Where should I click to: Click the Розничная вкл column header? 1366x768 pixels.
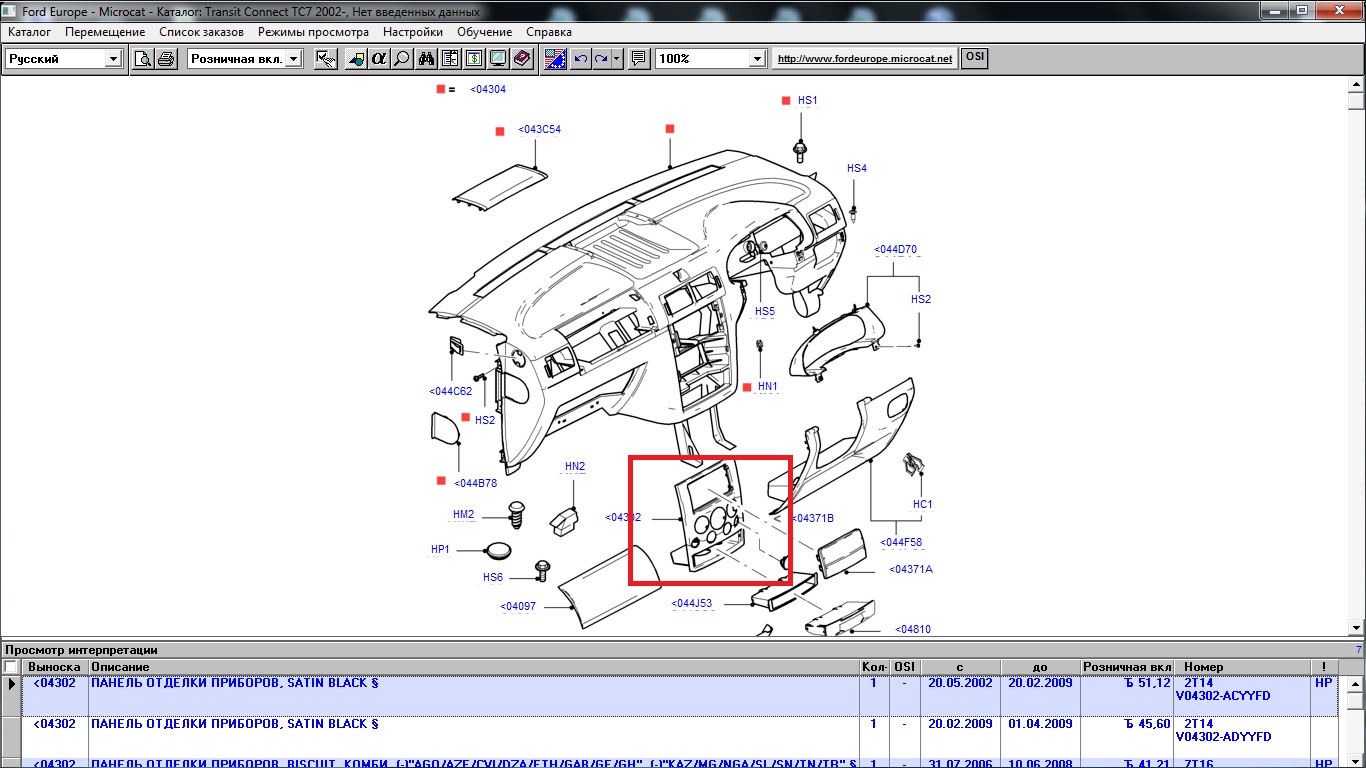point(1127,667)
